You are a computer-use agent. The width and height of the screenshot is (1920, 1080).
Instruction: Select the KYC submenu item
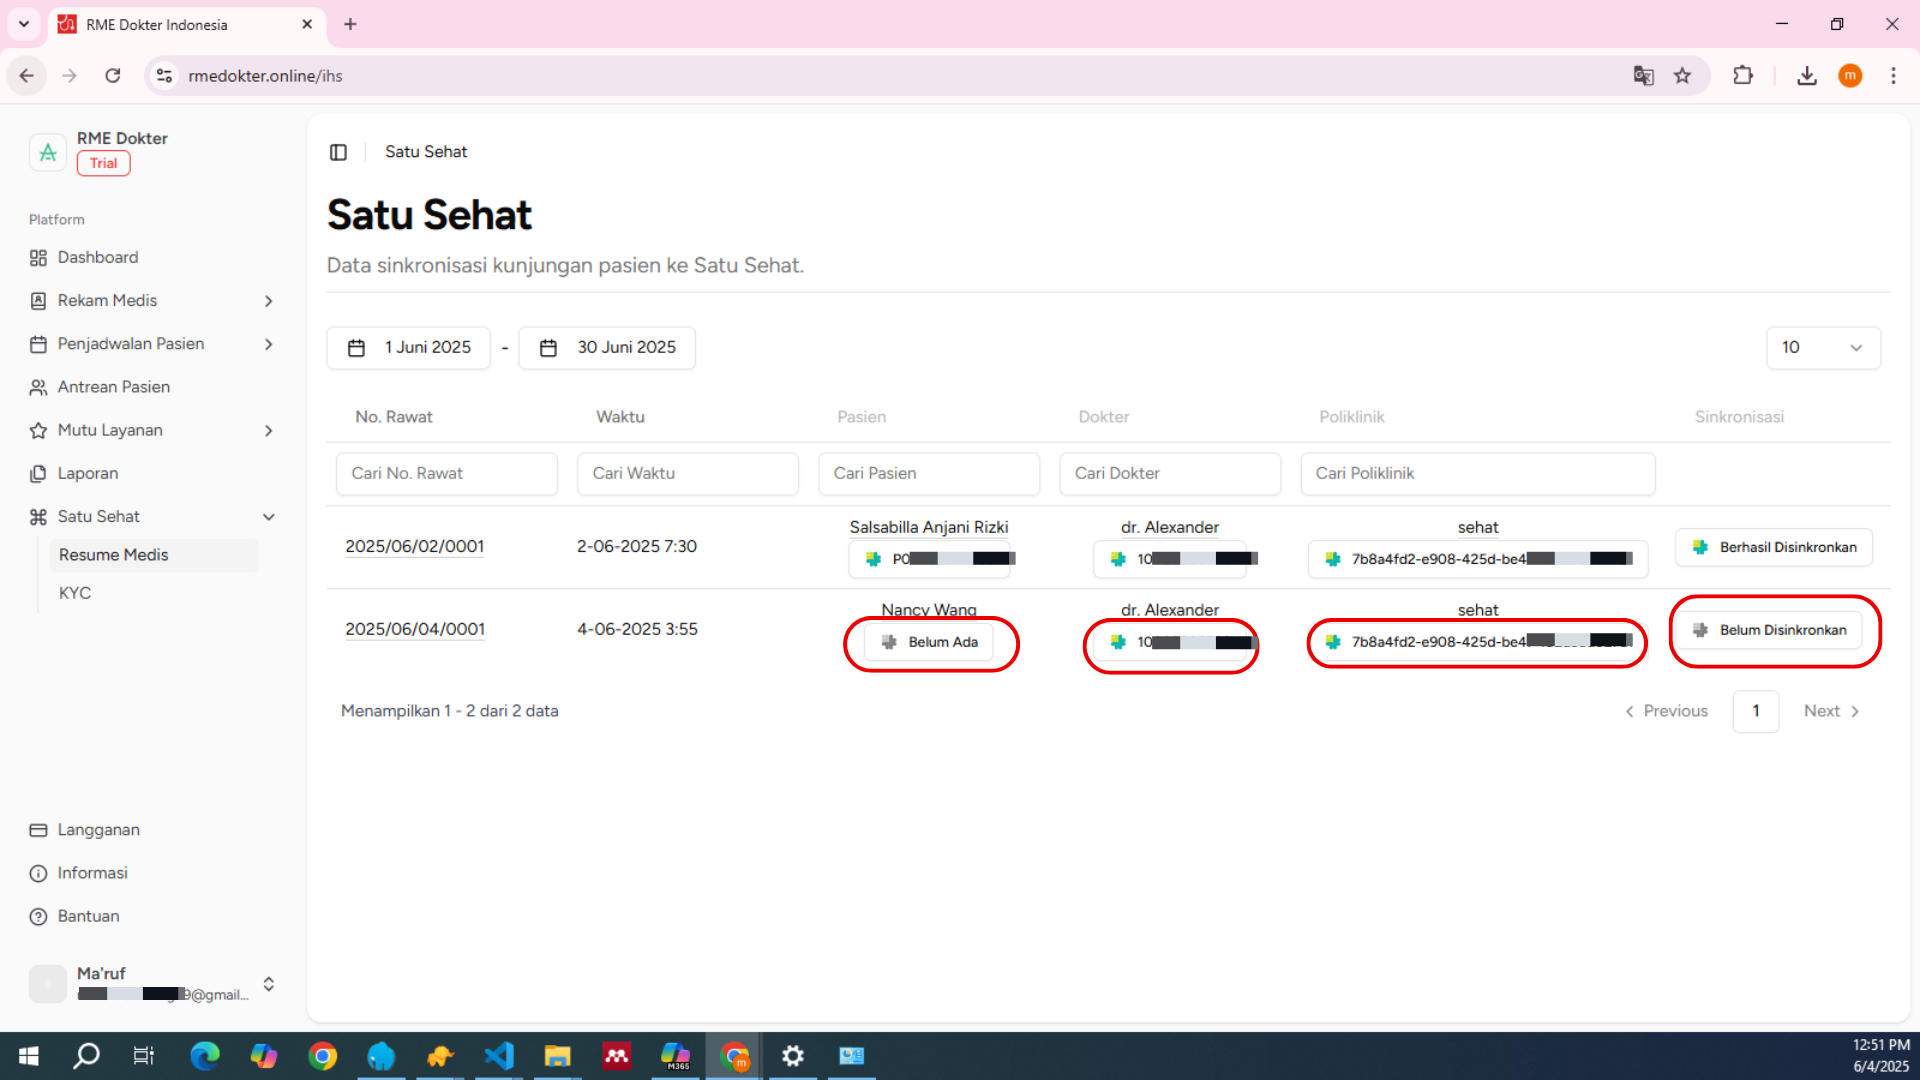[x=75, y=593]
